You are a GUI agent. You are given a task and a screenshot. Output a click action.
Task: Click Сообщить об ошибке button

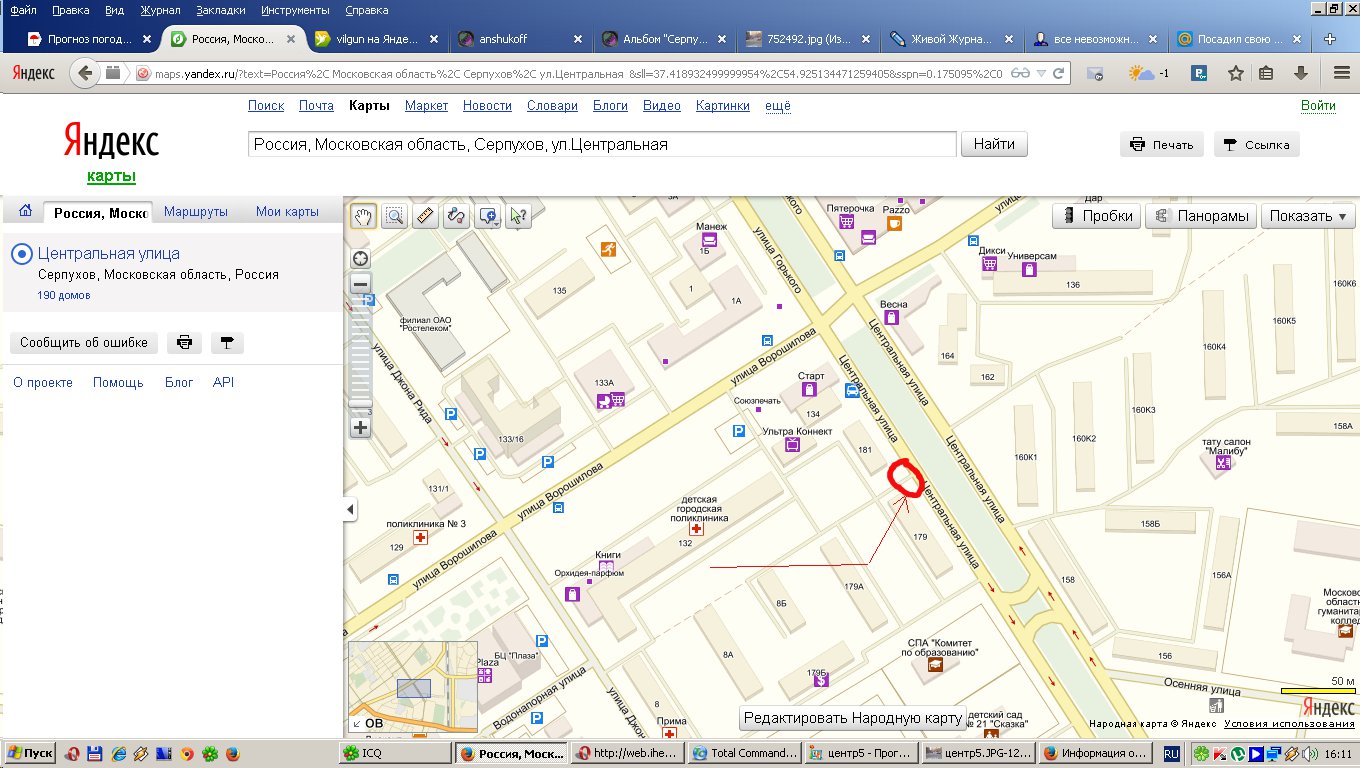point(84,342)
